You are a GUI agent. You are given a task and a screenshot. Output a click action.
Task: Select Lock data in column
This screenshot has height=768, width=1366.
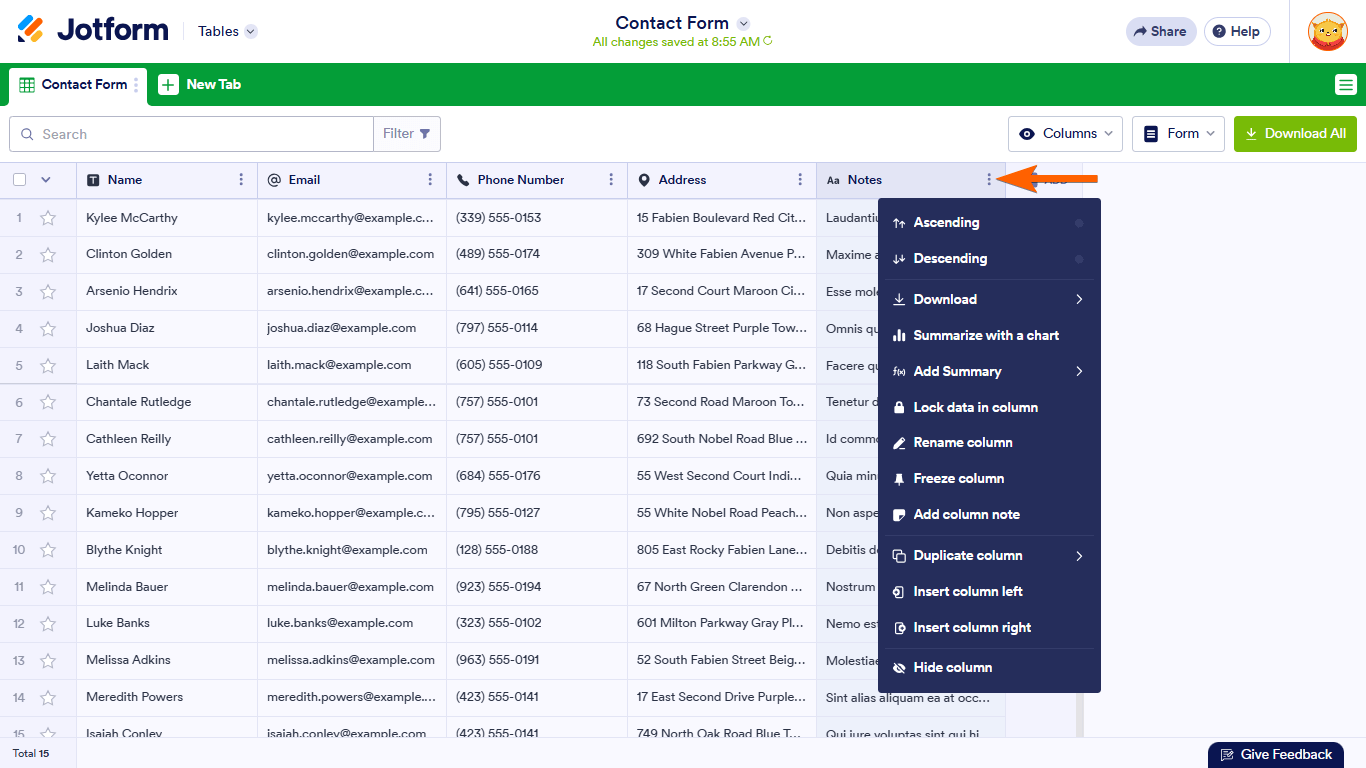click(989, 407)
